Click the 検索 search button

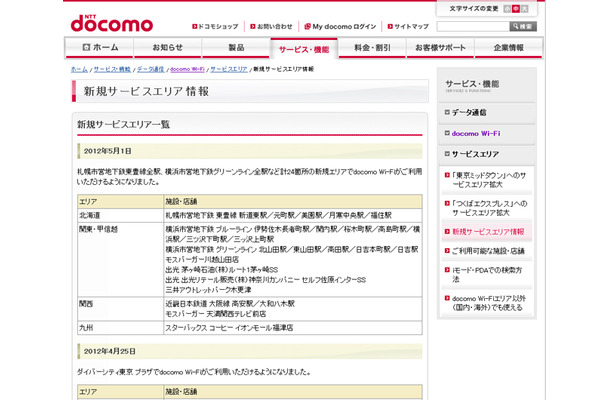[x=523, y=26]
